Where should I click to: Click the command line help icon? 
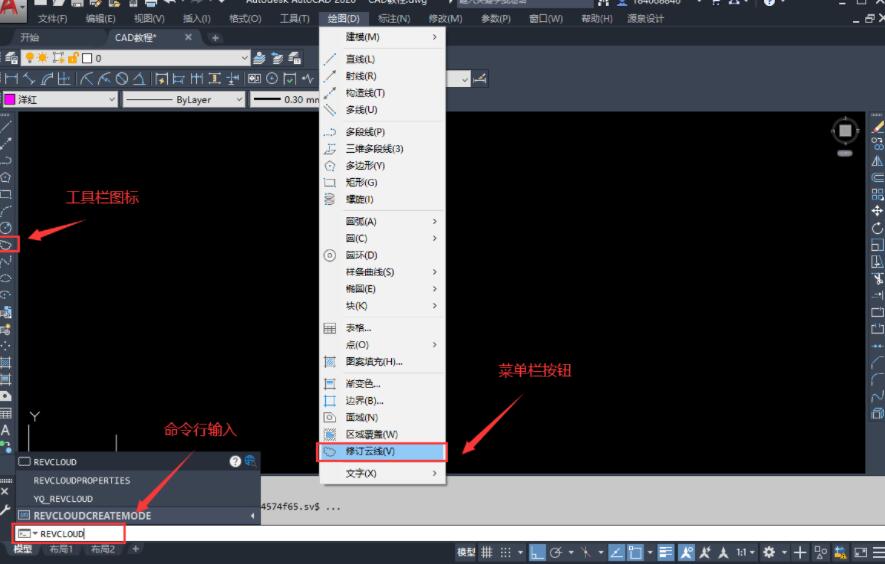point(235,461)
